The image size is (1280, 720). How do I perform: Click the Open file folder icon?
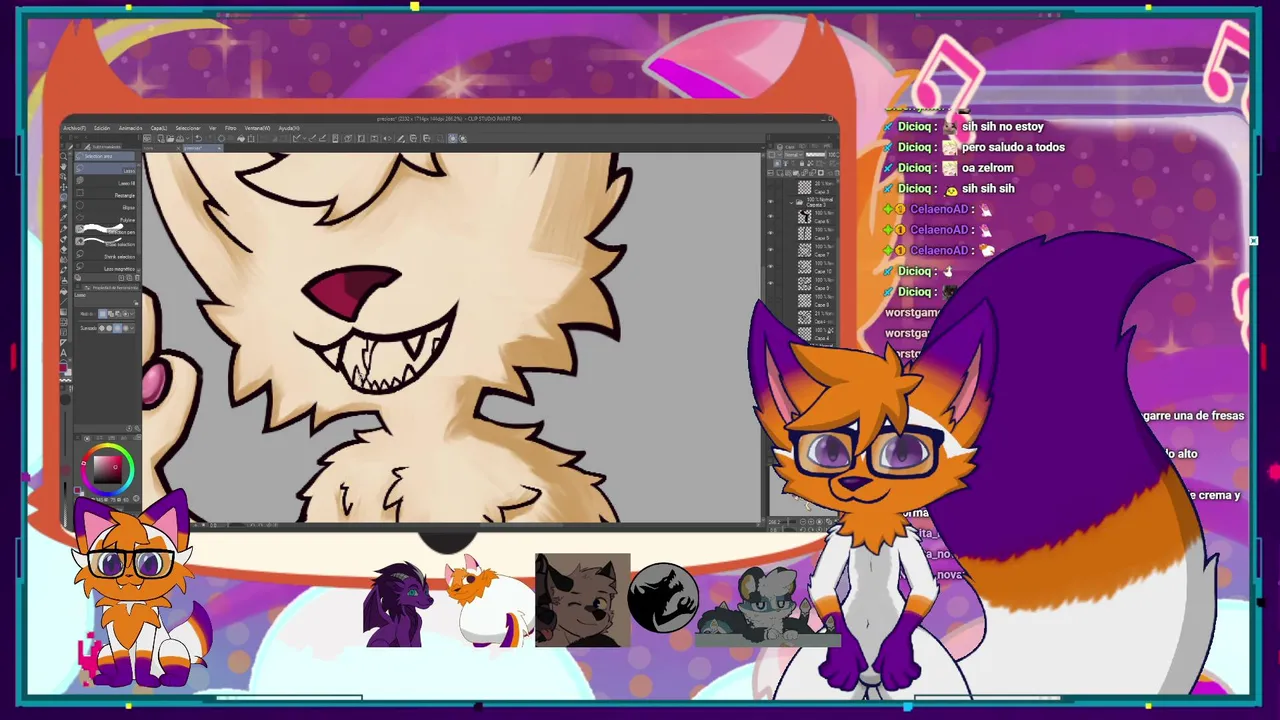point(170,138)
